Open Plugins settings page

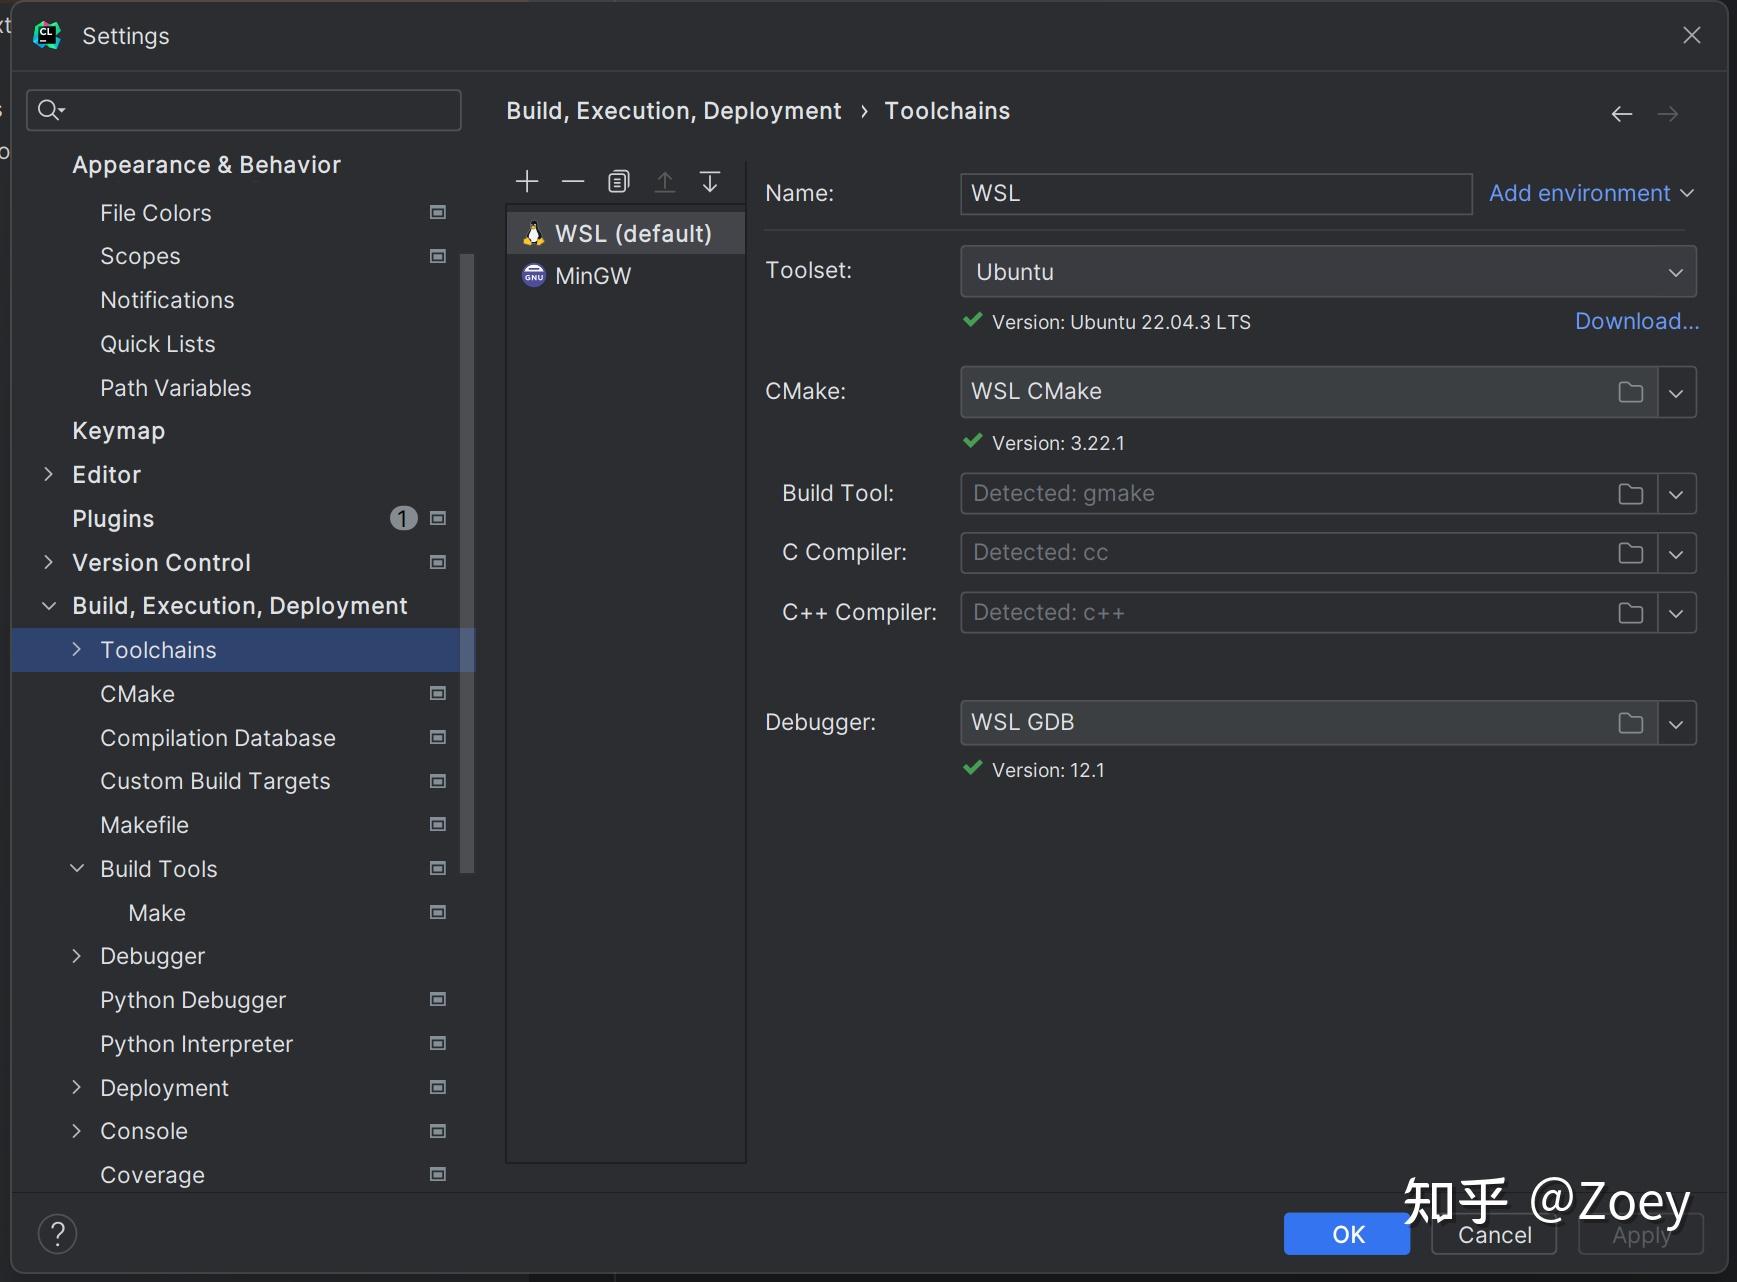[113, 519]
